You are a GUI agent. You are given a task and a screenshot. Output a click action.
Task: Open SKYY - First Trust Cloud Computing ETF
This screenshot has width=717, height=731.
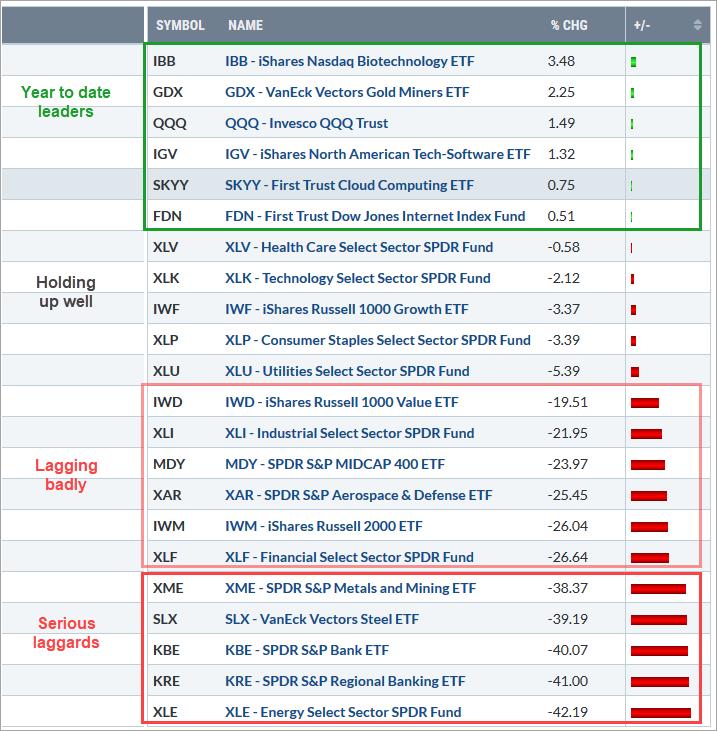(x=350, y=185)
